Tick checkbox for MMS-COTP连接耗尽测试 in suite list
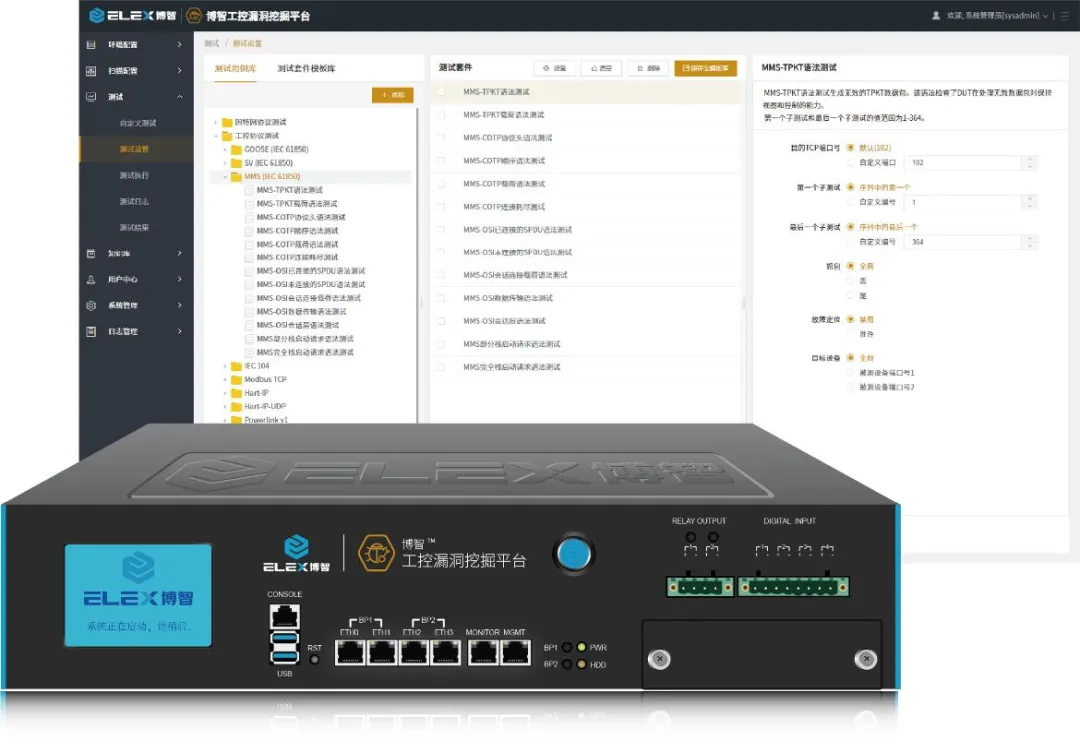1080x753 pixels. click(441, 207)
